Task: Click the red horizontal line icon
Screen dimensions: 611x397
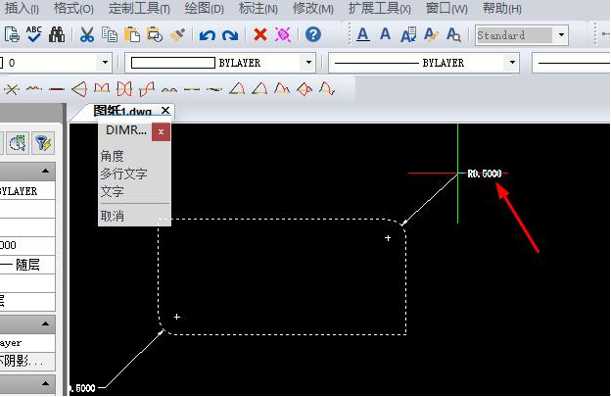Action: [57, 90]
